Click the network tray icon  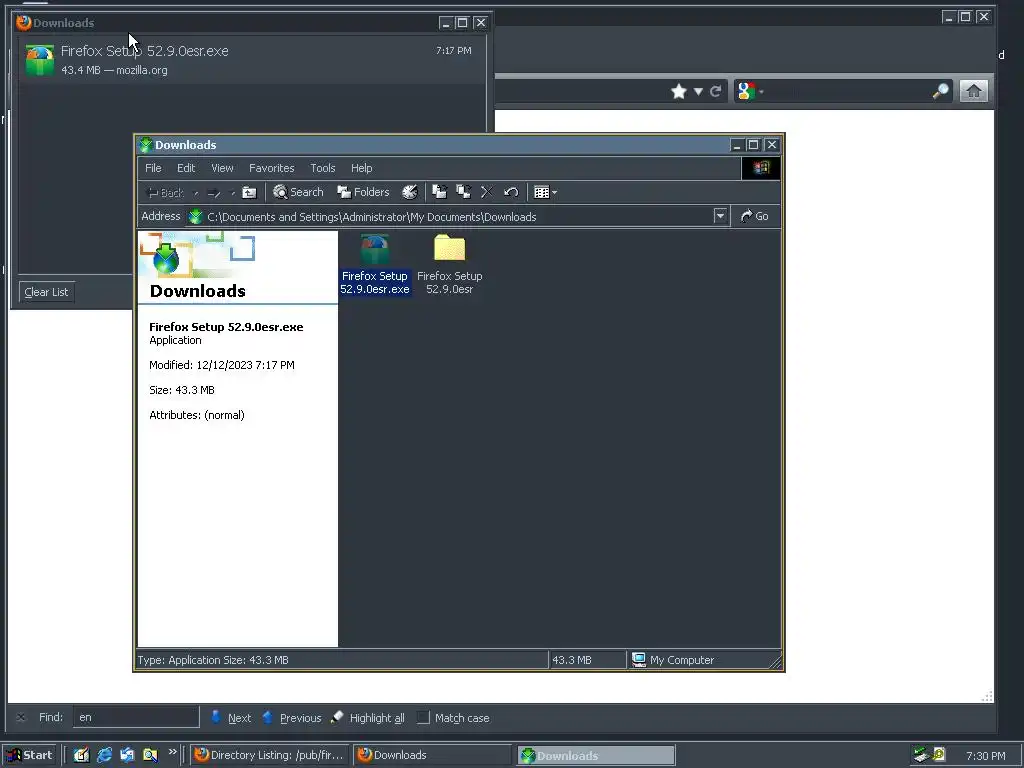click(921, 755)
